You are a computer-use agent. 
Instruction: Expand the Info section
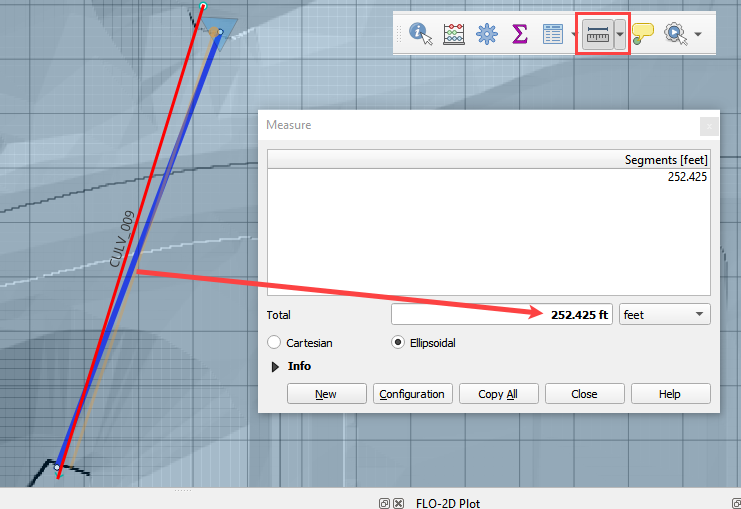click(276, 367)
